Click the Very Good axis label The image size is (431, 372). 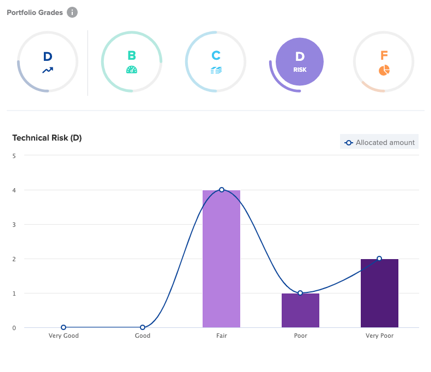(x=64, y=336)
